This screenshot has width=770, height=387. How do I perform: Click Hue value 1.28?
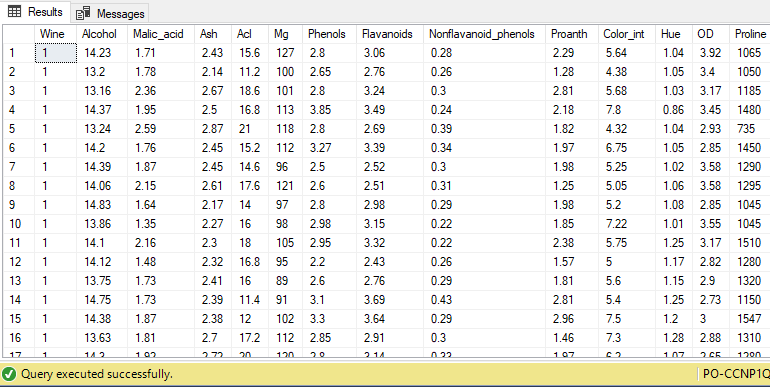point(673,337)
